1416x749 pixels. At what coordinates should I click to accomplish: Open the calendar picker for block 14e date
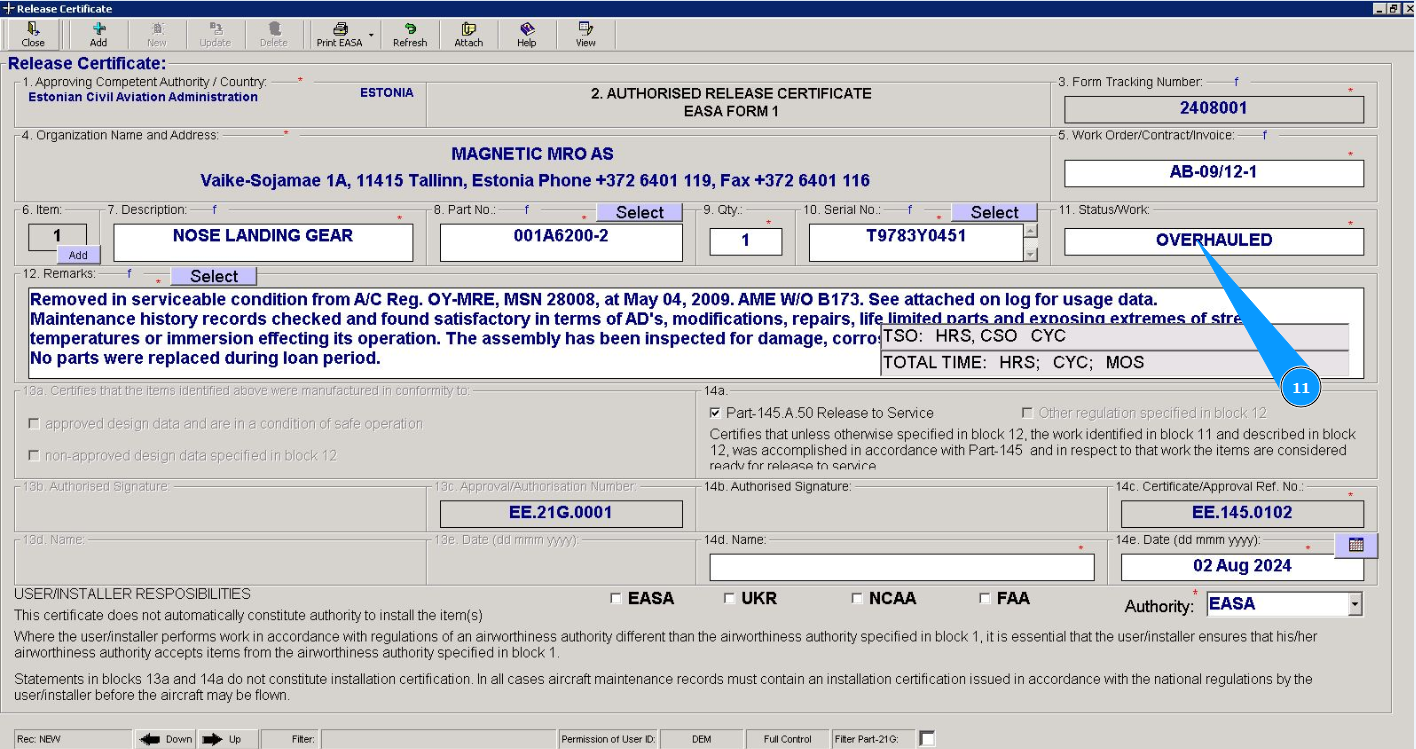point(1356,545)
